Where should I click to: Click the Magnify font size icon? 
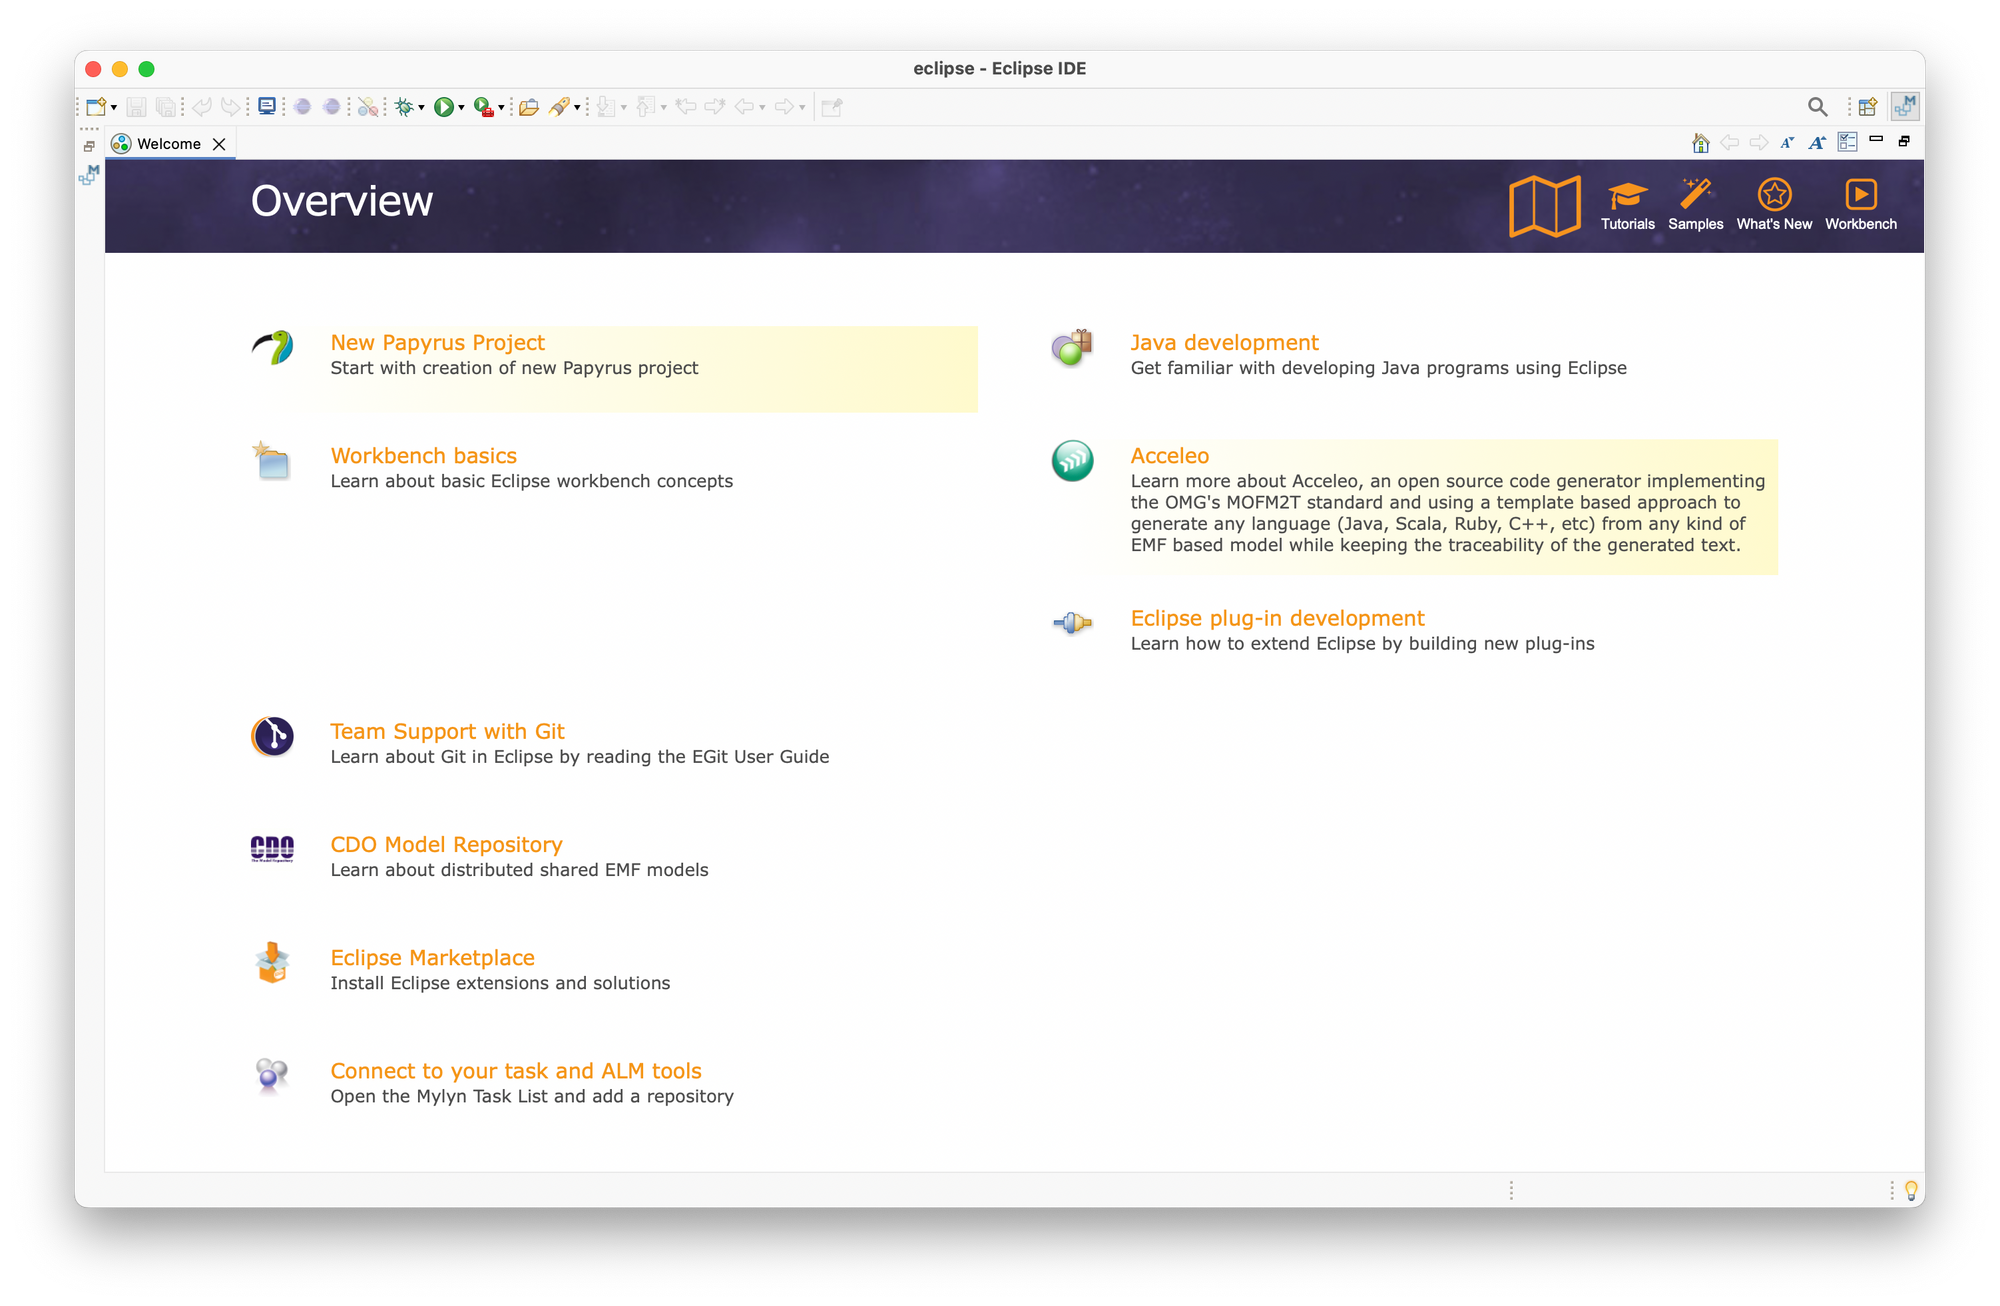(1817, 143)
